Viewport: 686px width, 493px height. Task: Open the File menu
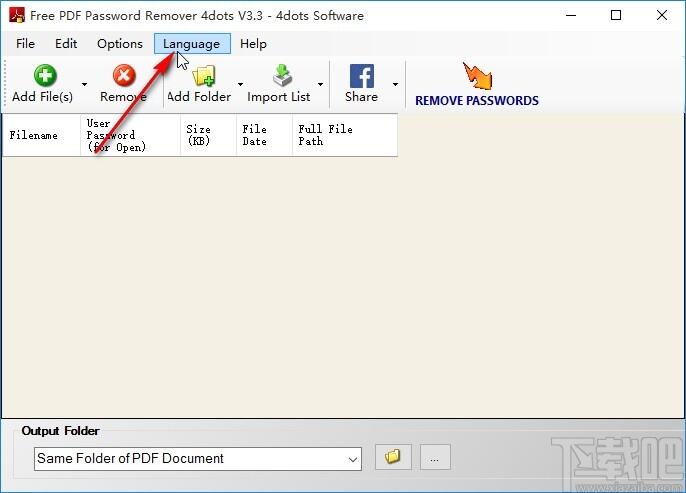tap(25, 44)
